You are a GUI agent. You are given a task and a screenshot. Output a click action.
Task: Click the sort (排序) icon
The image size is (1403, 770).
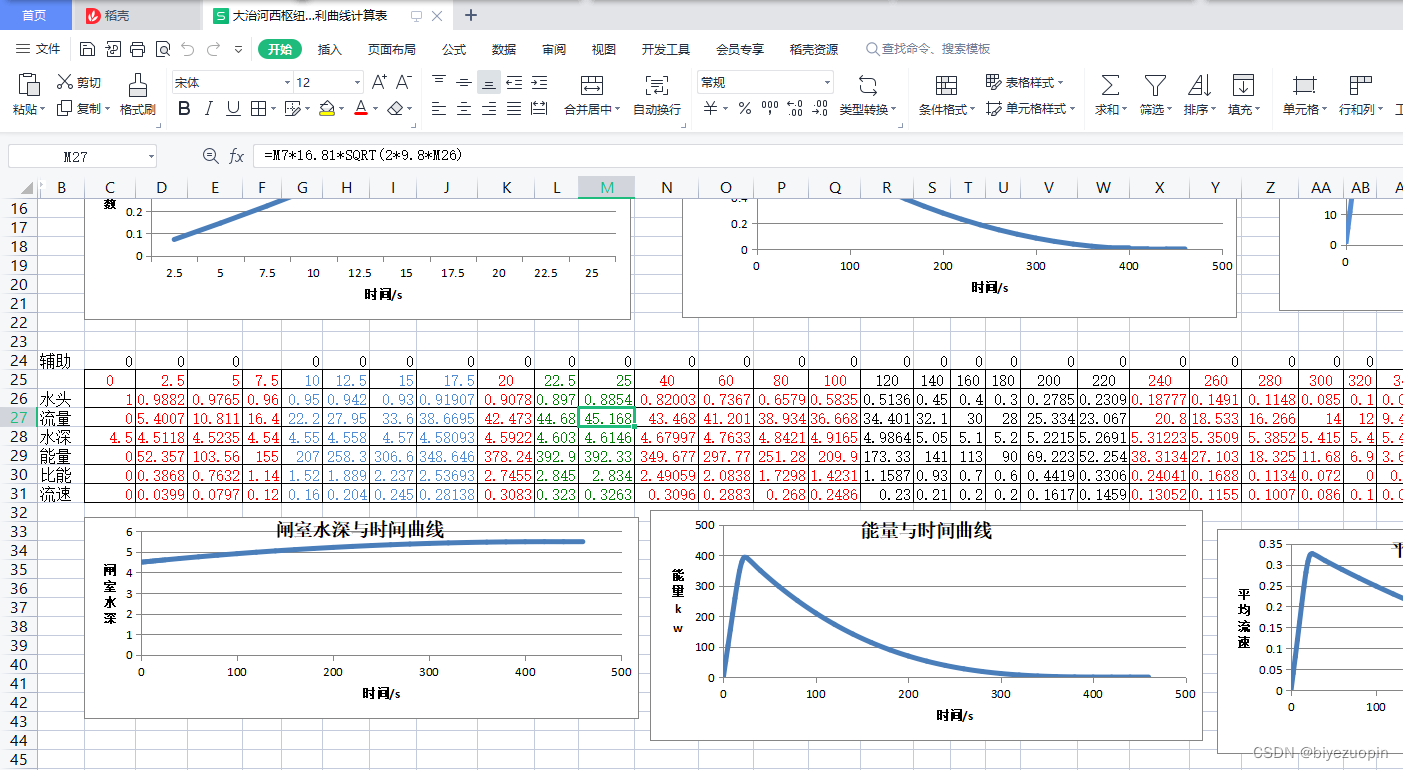[x=1199, y=85]
